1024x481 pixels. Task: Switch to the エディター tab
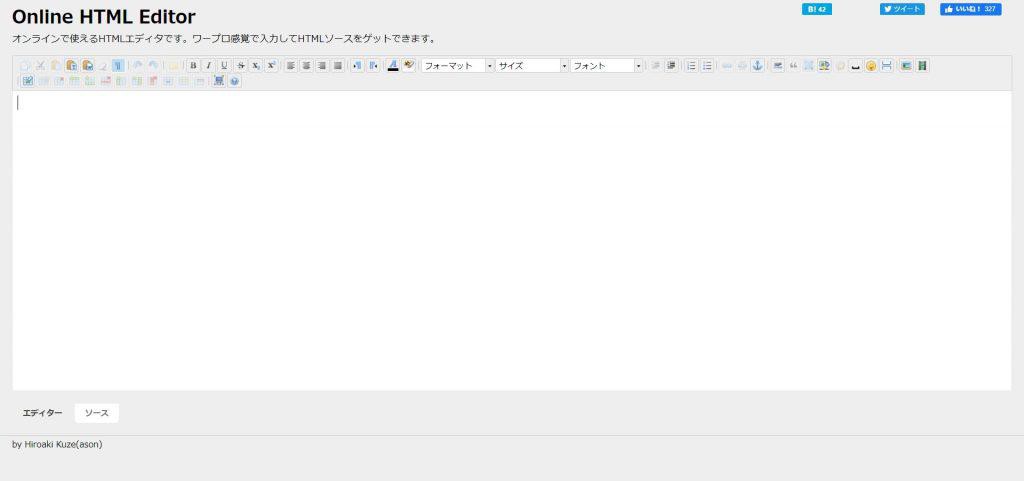tap(43, 413)
